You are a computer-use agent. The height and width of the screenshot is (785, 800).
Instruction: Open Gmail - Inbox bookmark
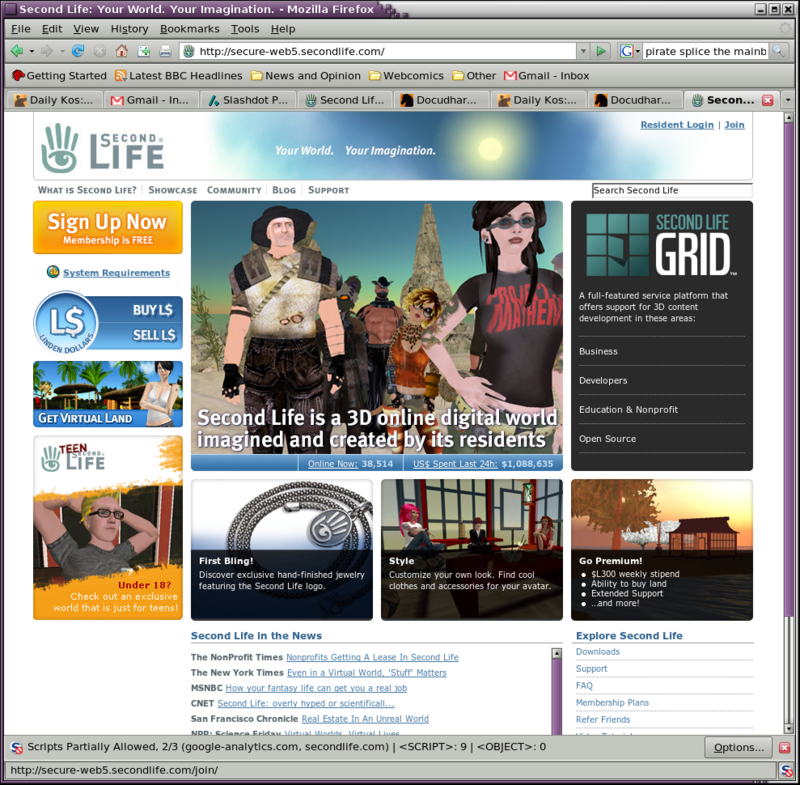pos(546,76)
